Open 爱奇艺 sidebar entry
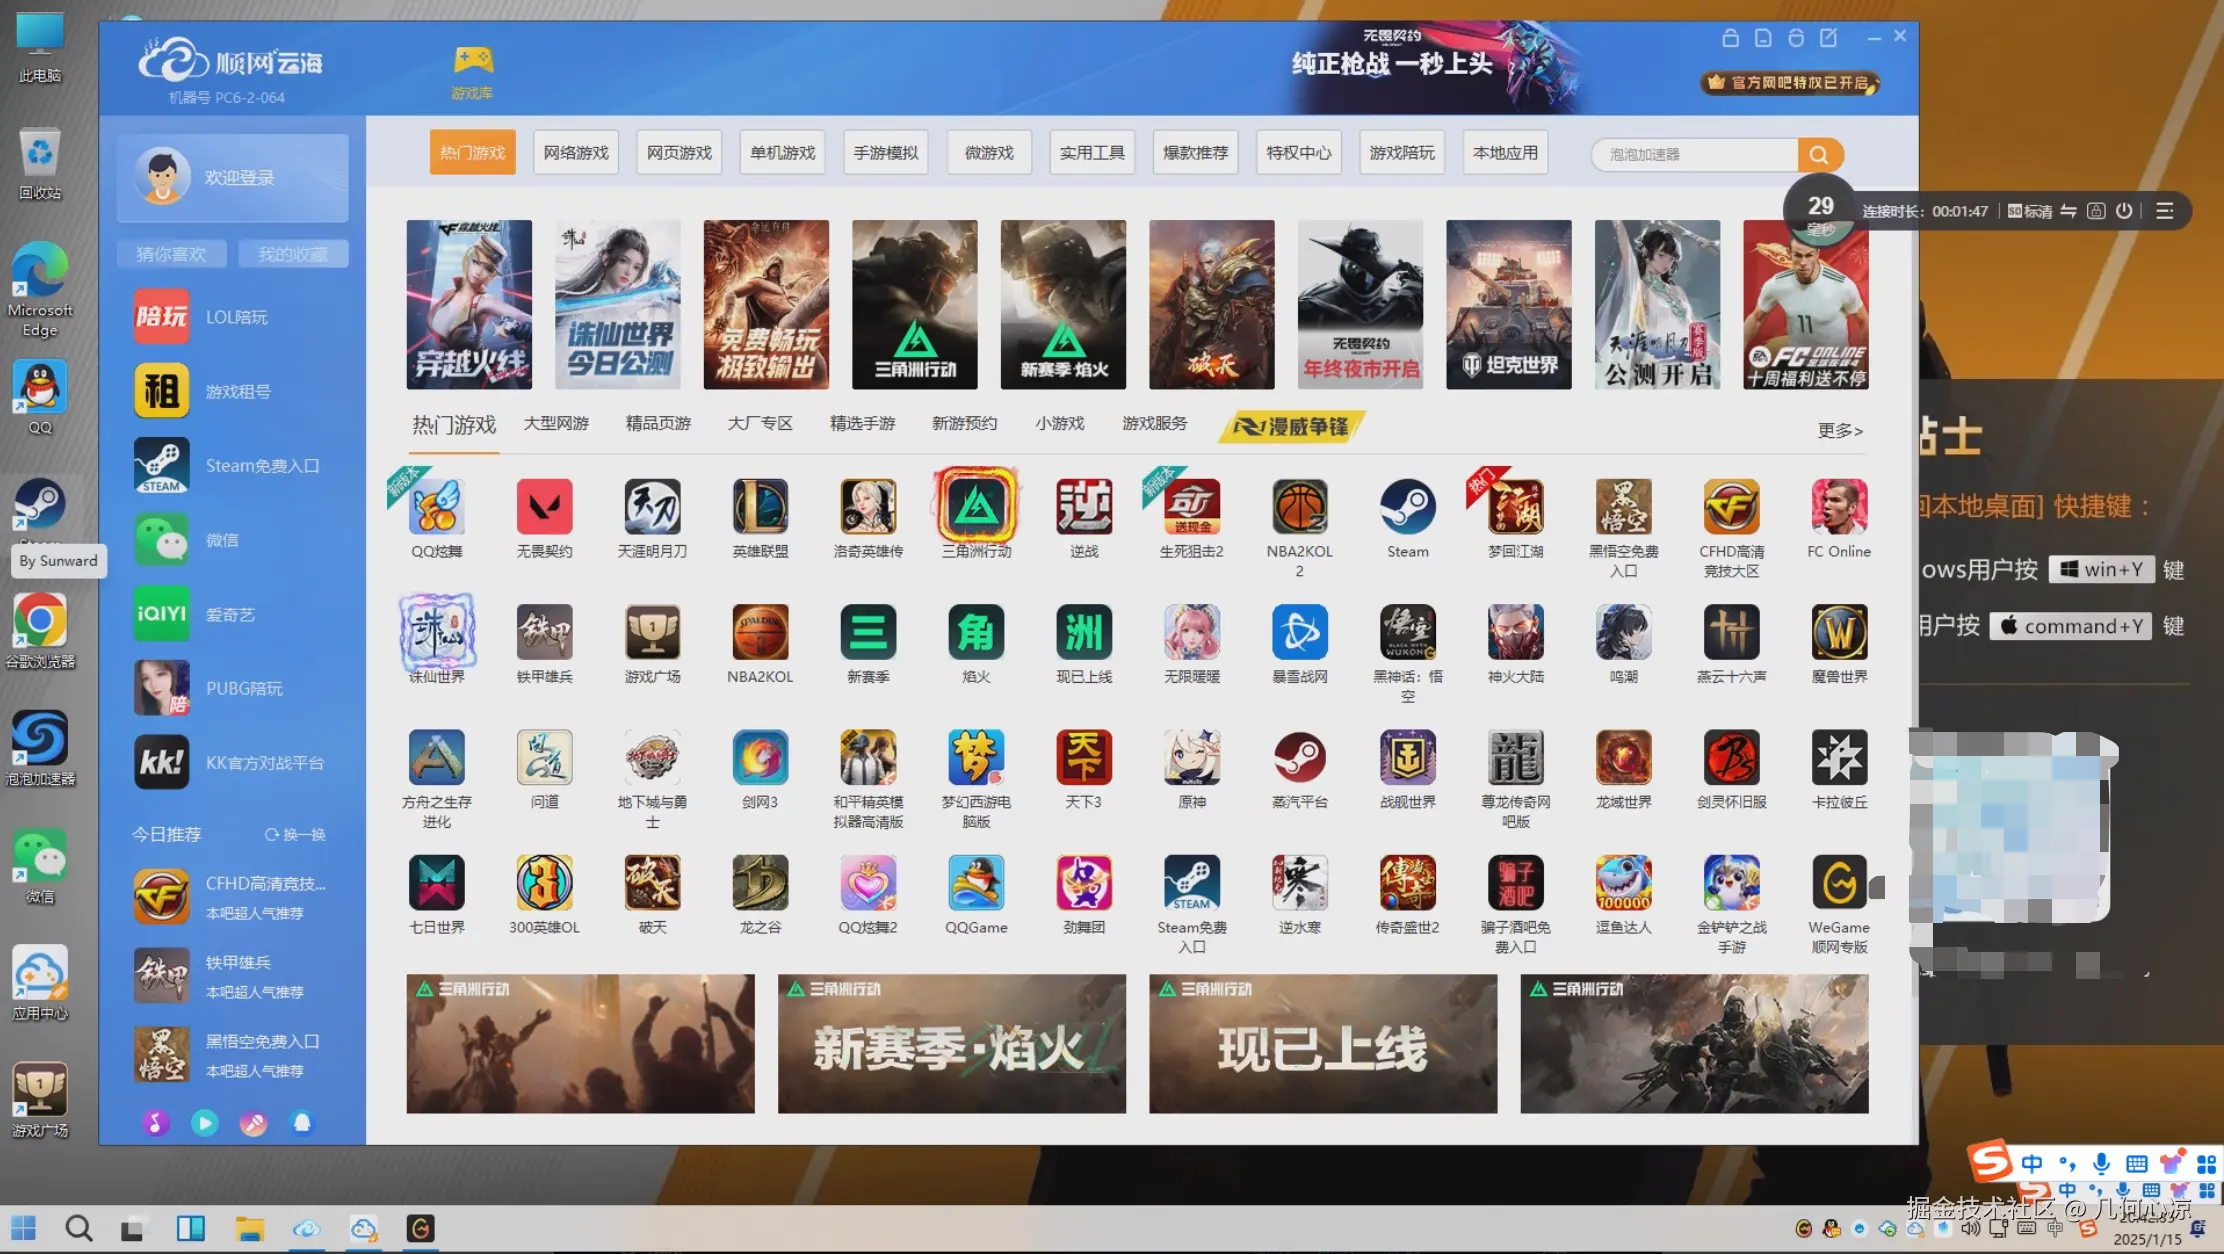2224x1254 pixels. pos(230,614)
